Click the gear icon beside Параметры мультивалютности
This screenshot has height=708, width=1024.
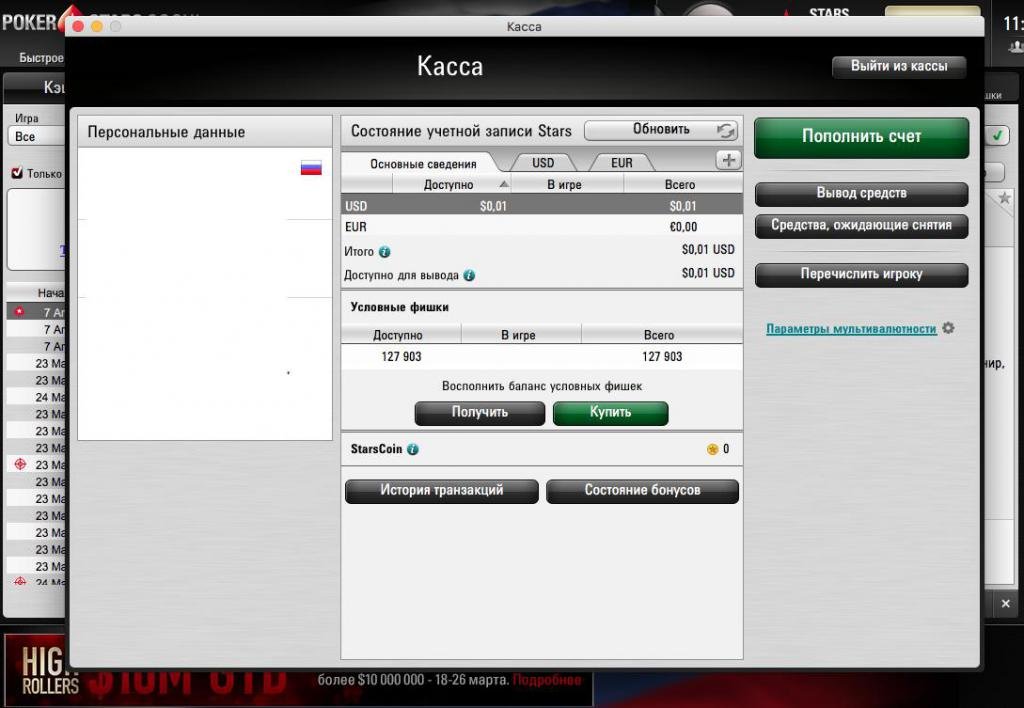[x=948, y=328]
